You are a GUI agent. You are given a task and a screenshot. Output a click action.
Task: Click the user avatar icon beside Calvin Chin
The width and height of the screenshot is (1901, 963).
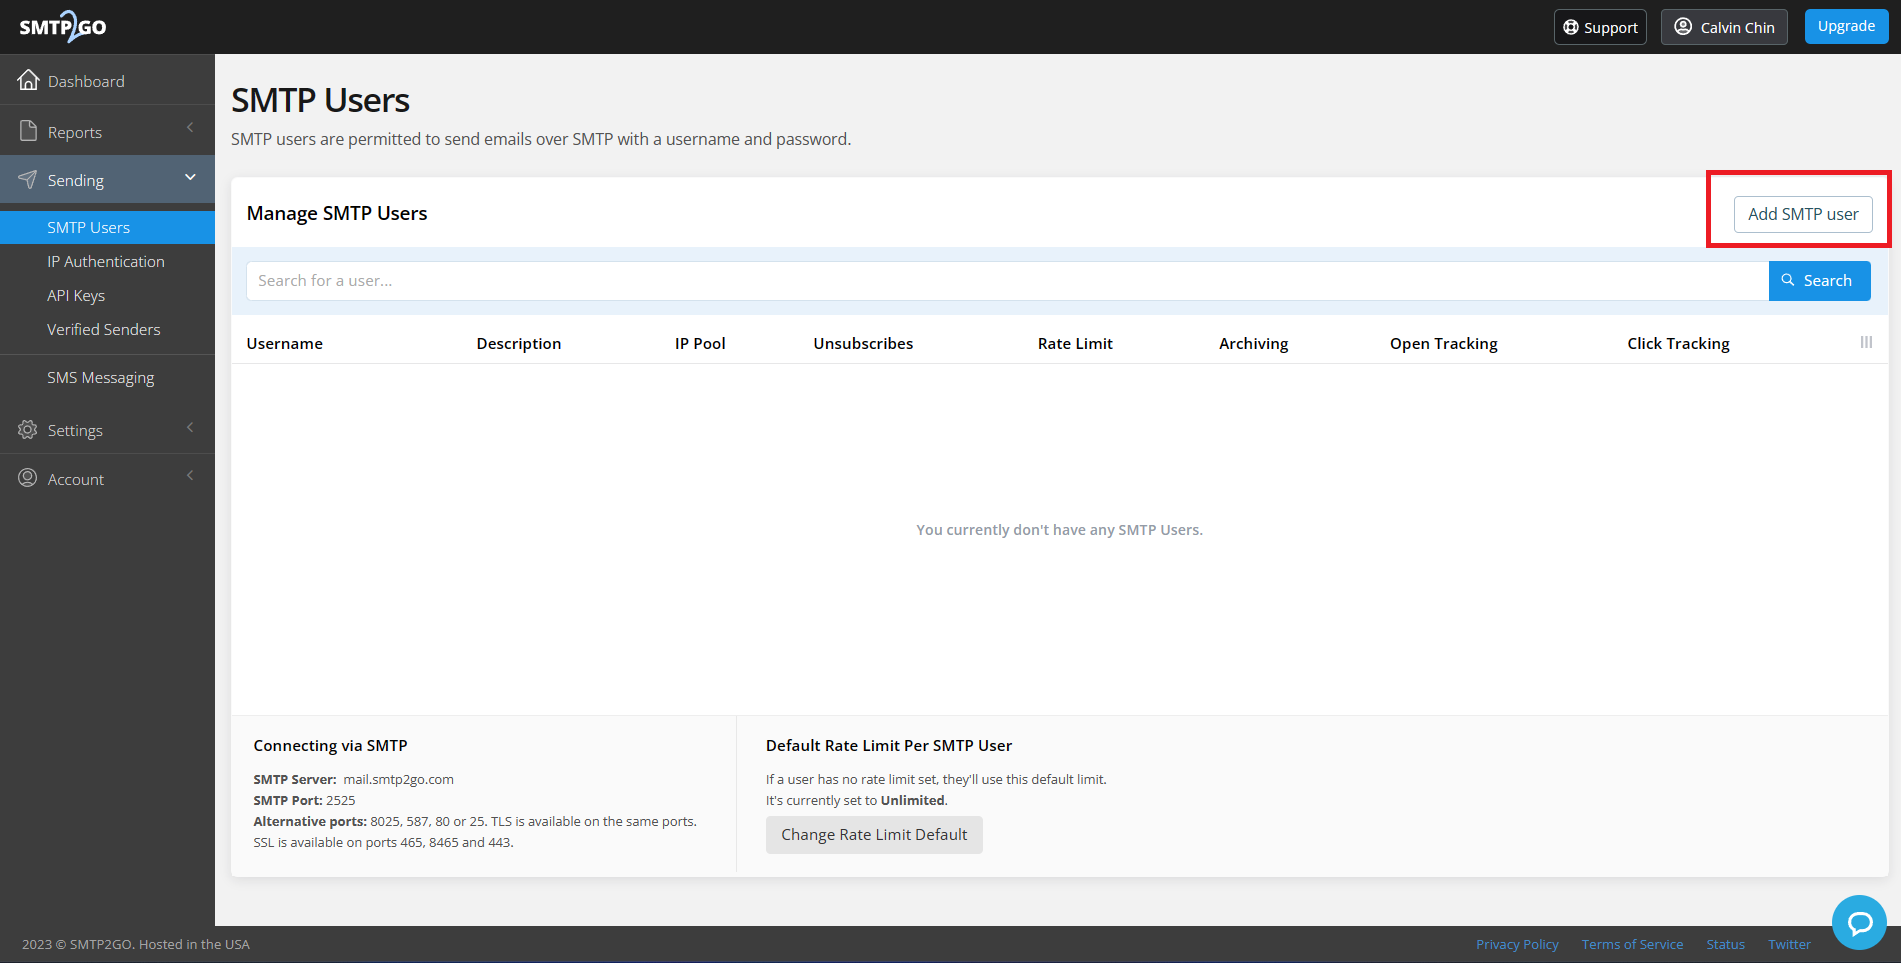[1684, 27]
